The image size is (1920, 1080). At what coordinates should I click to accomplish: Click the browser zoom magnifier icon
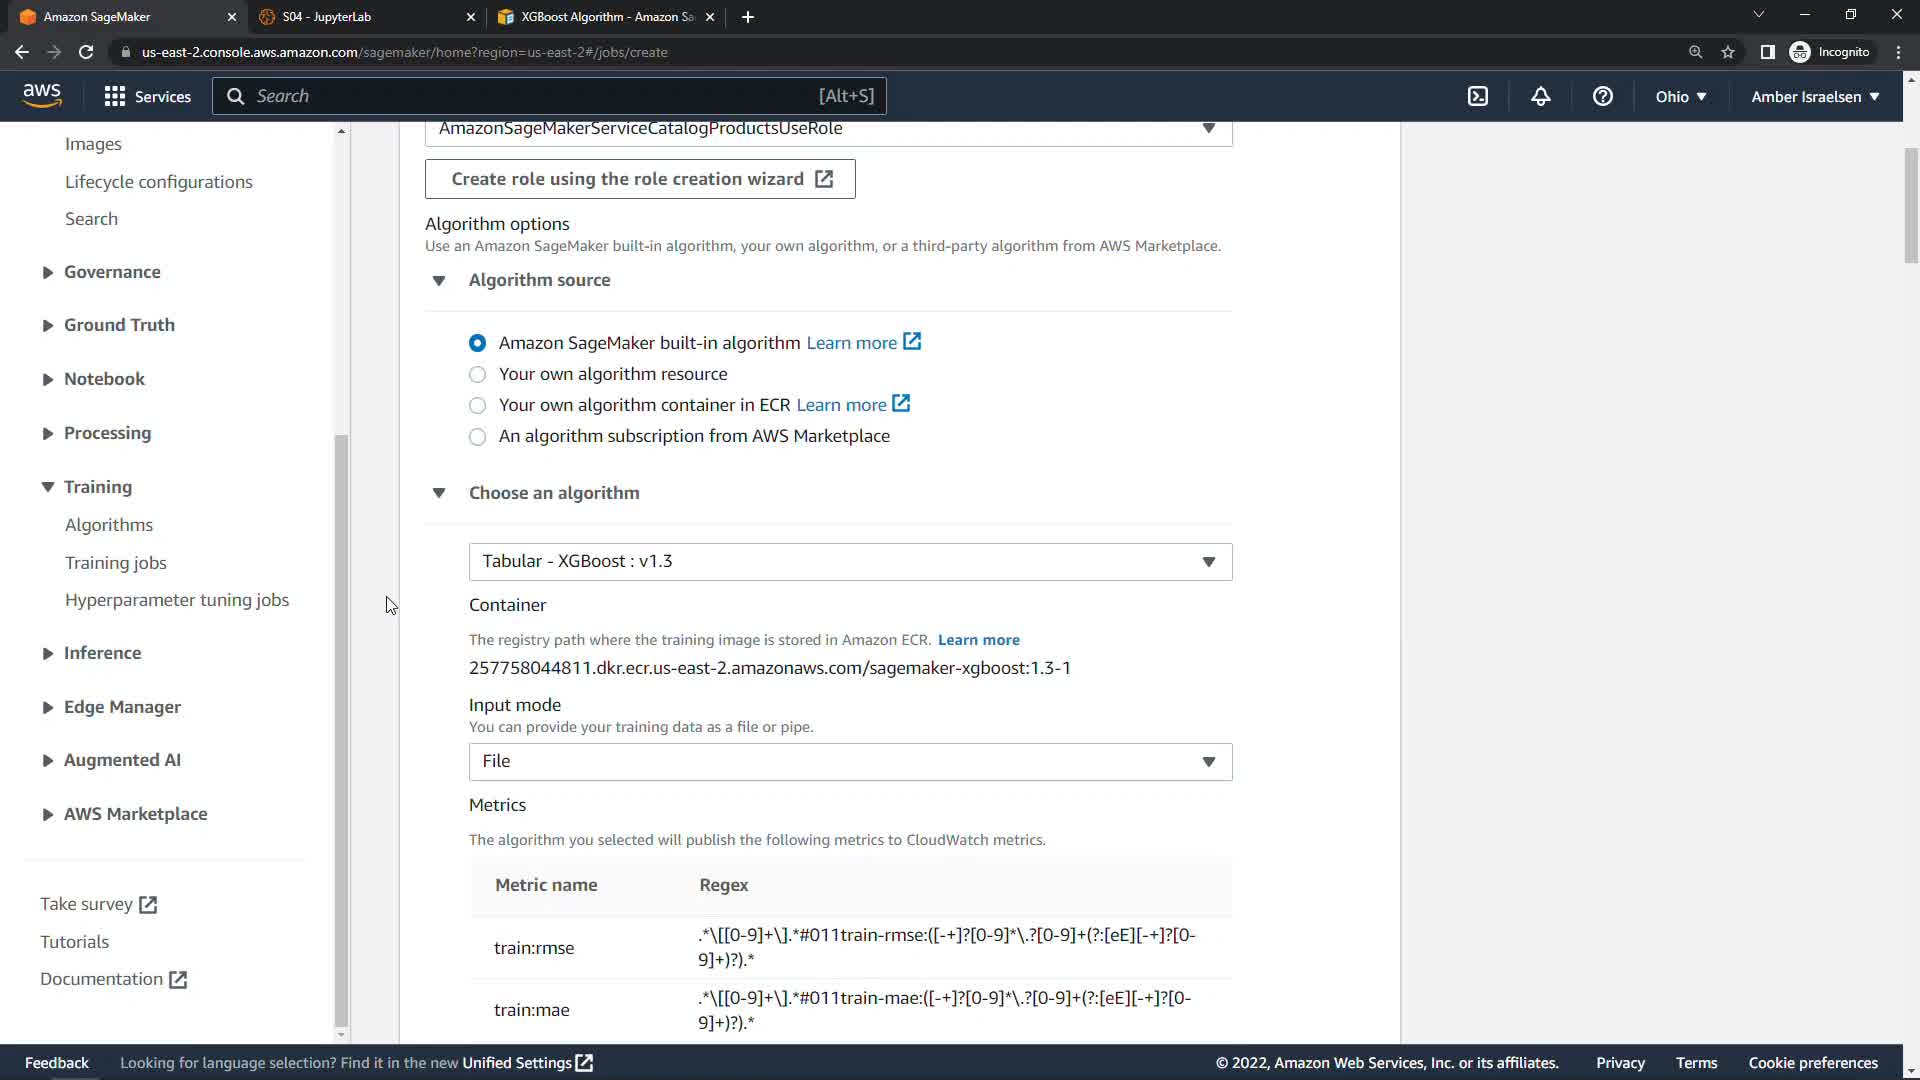[x=1695, y=52]
